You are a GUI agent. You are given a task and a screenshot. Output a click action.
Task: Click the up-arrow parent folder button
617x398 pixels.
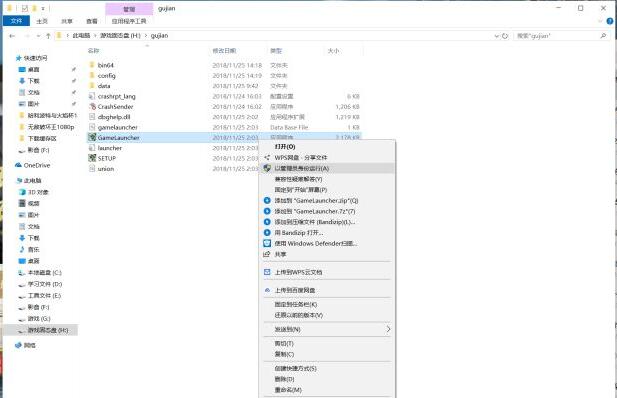48,36
